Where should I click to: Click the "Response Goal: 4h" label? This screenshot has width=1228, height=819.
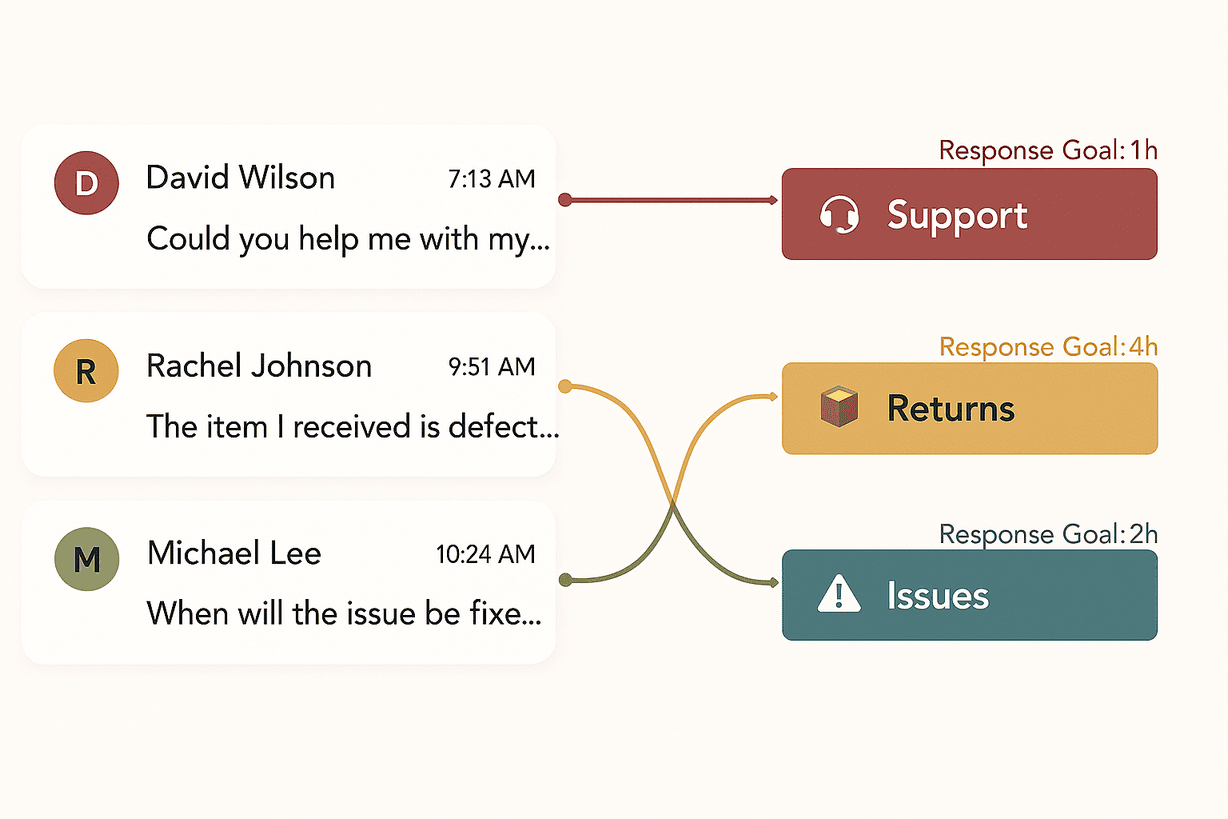pyautogui.click(x=1048, y=347)
